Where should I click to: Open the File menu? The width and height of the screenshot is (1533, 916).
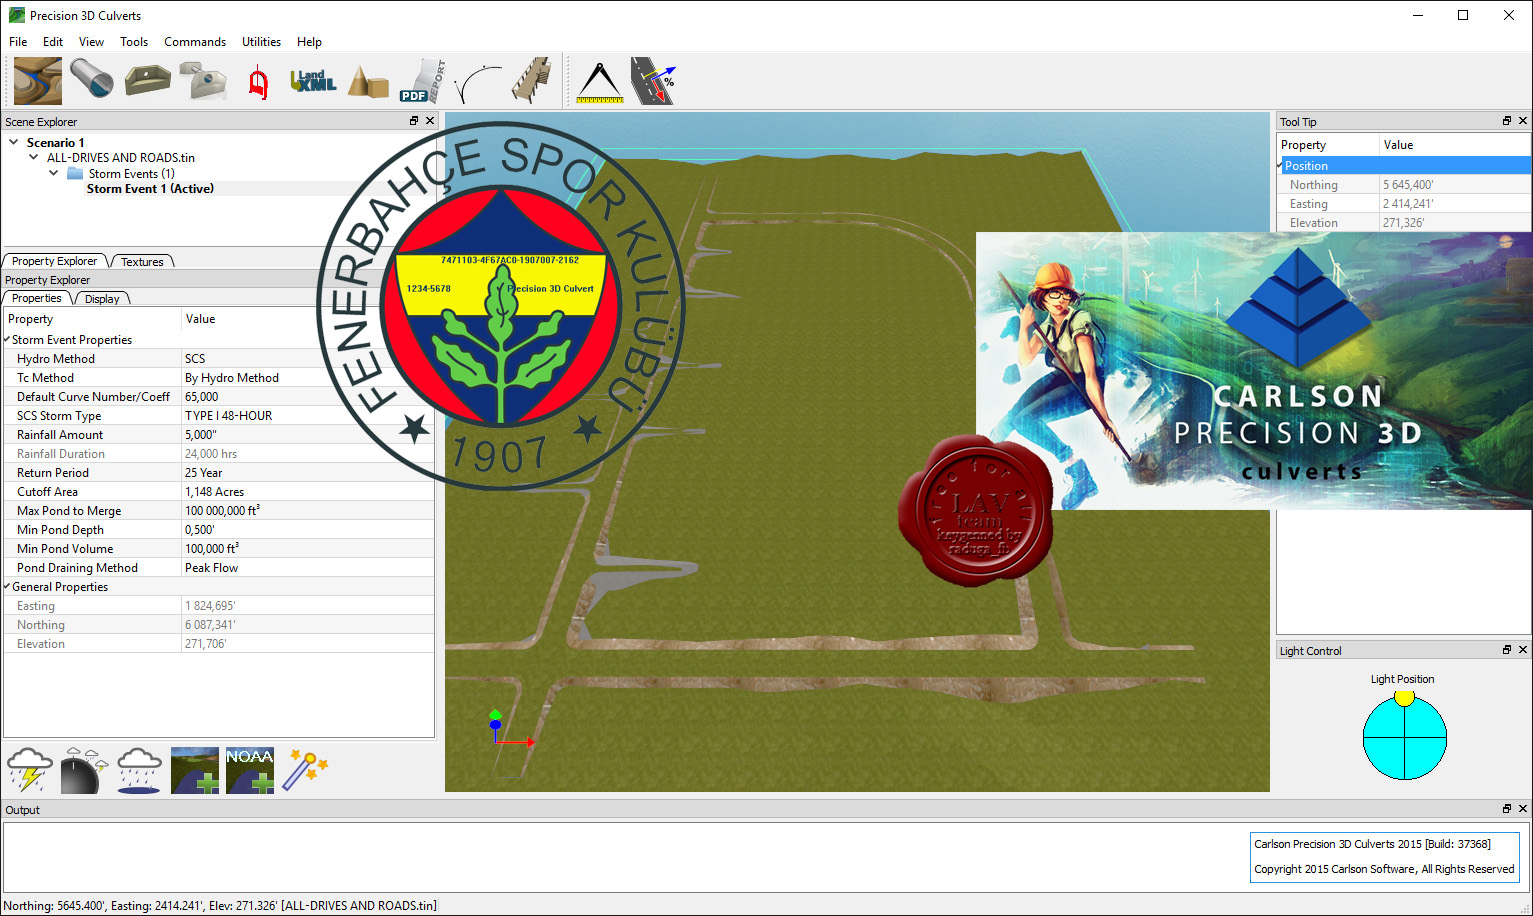pos(18,41)
